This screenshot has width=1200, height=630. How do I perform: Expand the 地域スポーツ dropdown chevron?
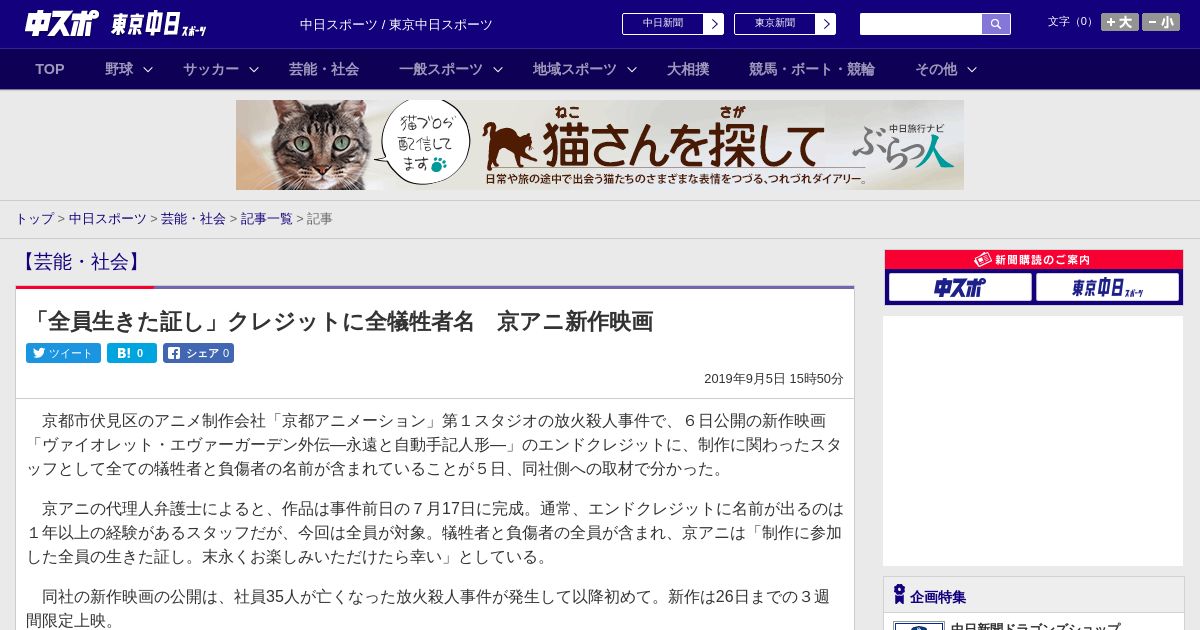point(632,69)
